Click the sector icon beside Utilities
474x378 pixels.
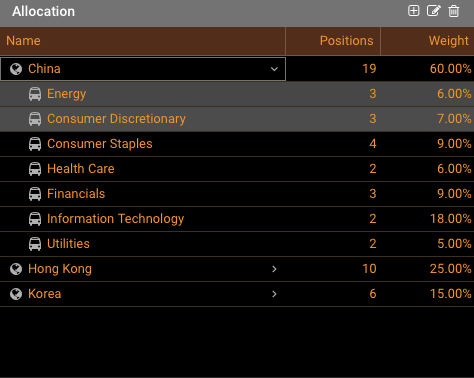35,244
